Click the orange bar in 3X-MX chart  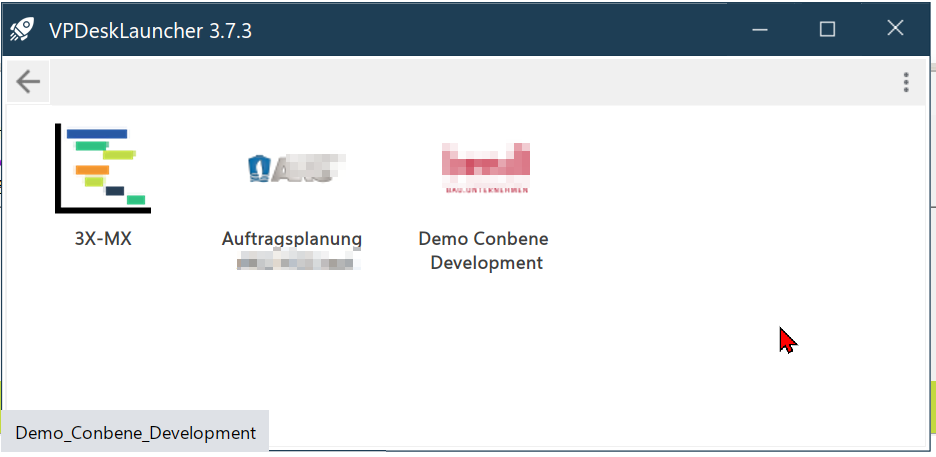point(92,169)
